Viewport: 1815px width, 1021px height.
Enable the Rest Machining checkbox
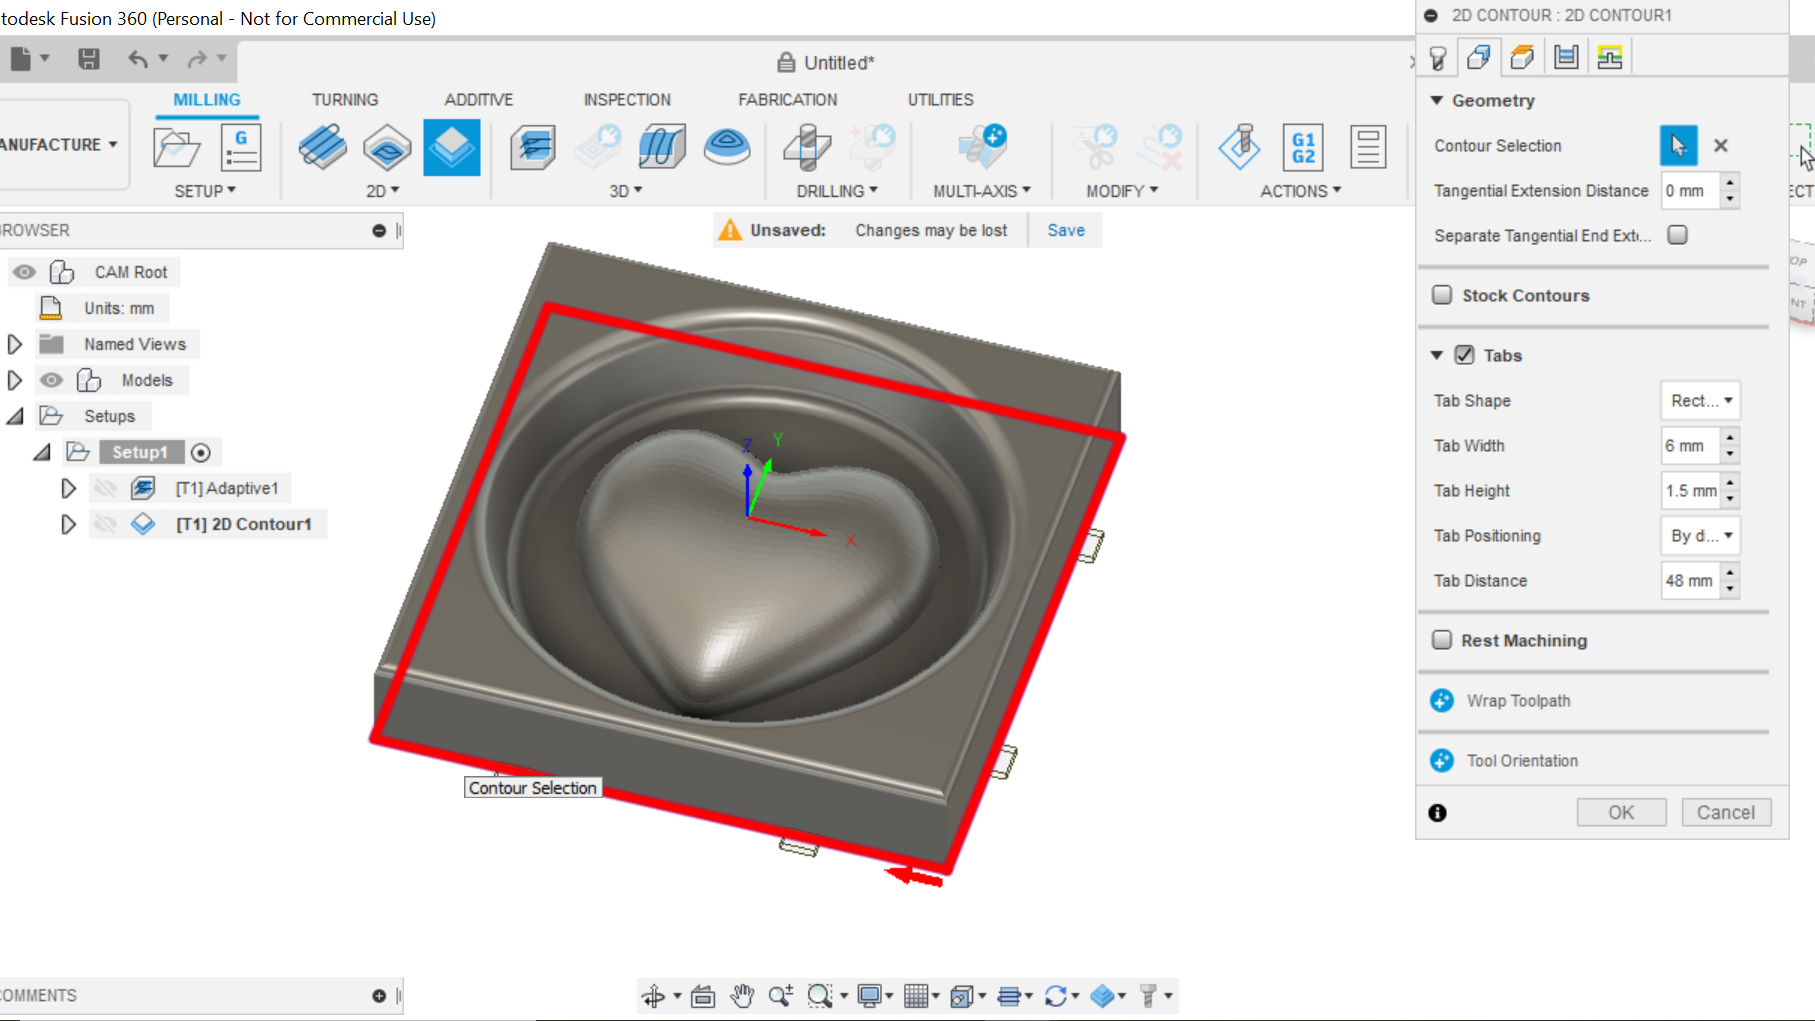click(1442, 640)
